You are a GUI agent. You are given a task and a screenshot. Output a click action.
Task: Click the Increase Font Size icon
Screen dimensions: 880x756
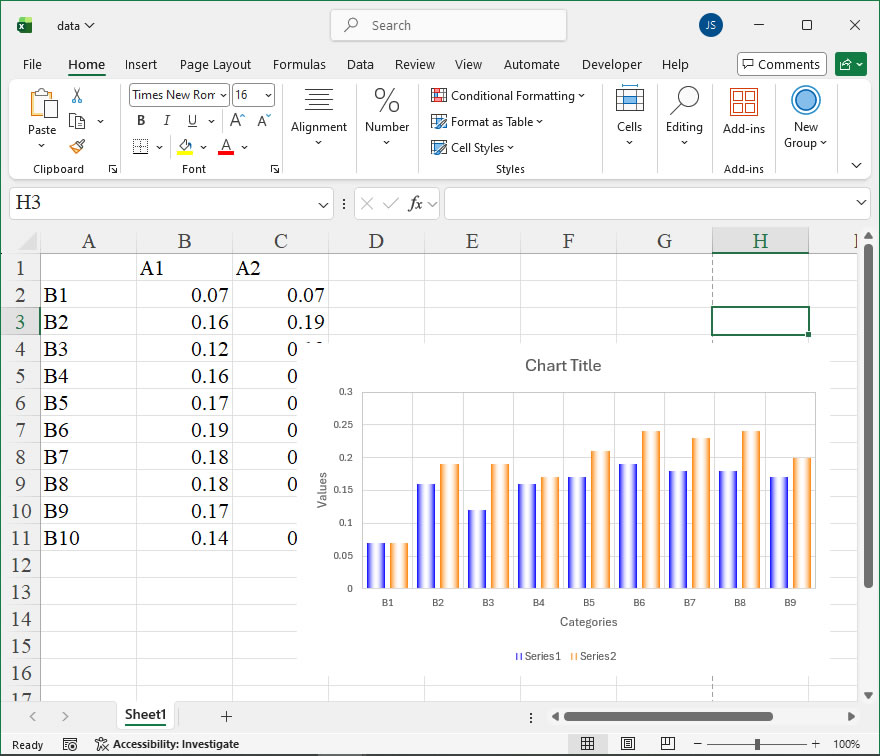238,121
